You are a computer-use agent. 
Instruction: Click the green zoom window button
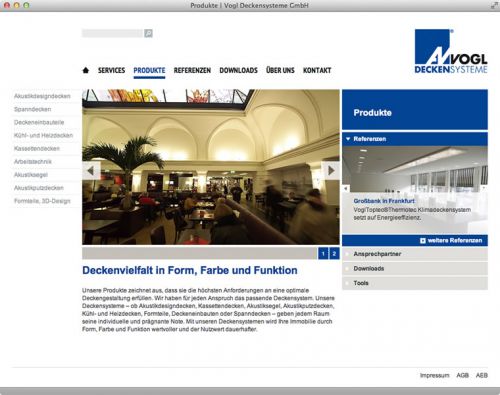[x=27, y=5]
